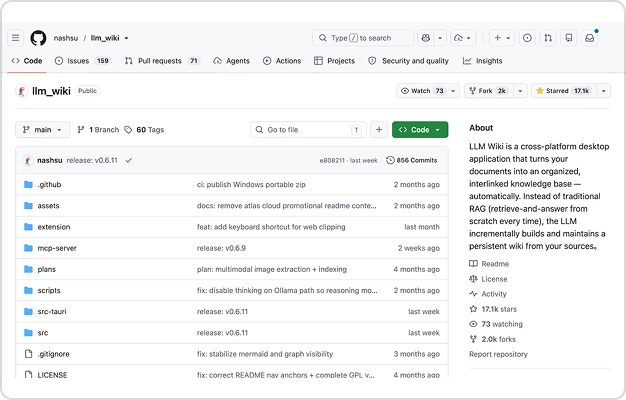Open the src-tauri folder icon

[28, 311]
